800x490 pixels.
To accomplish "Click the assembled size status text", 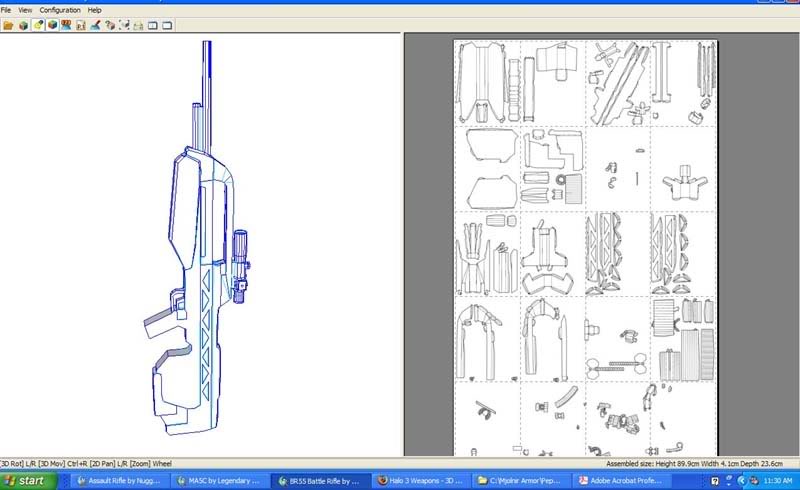I will [694, 463].
